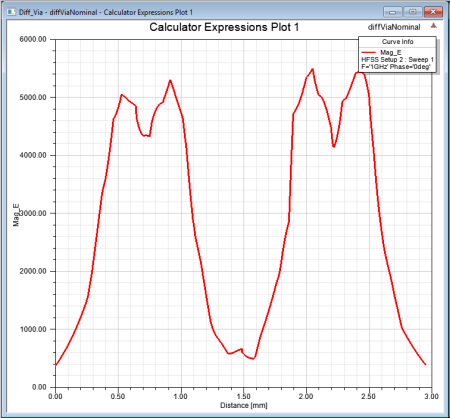The height and width of the screenshot is (418, 450).
Task: Click the 1.50 X-axis tick label
Action: (244, 396)
